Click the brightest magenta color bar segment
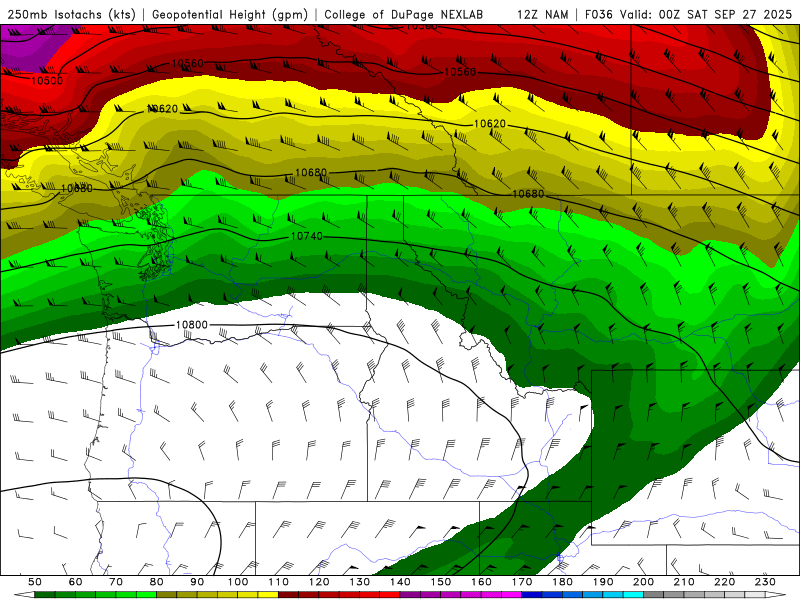This screenshot has width=800, height=600. 512,595
